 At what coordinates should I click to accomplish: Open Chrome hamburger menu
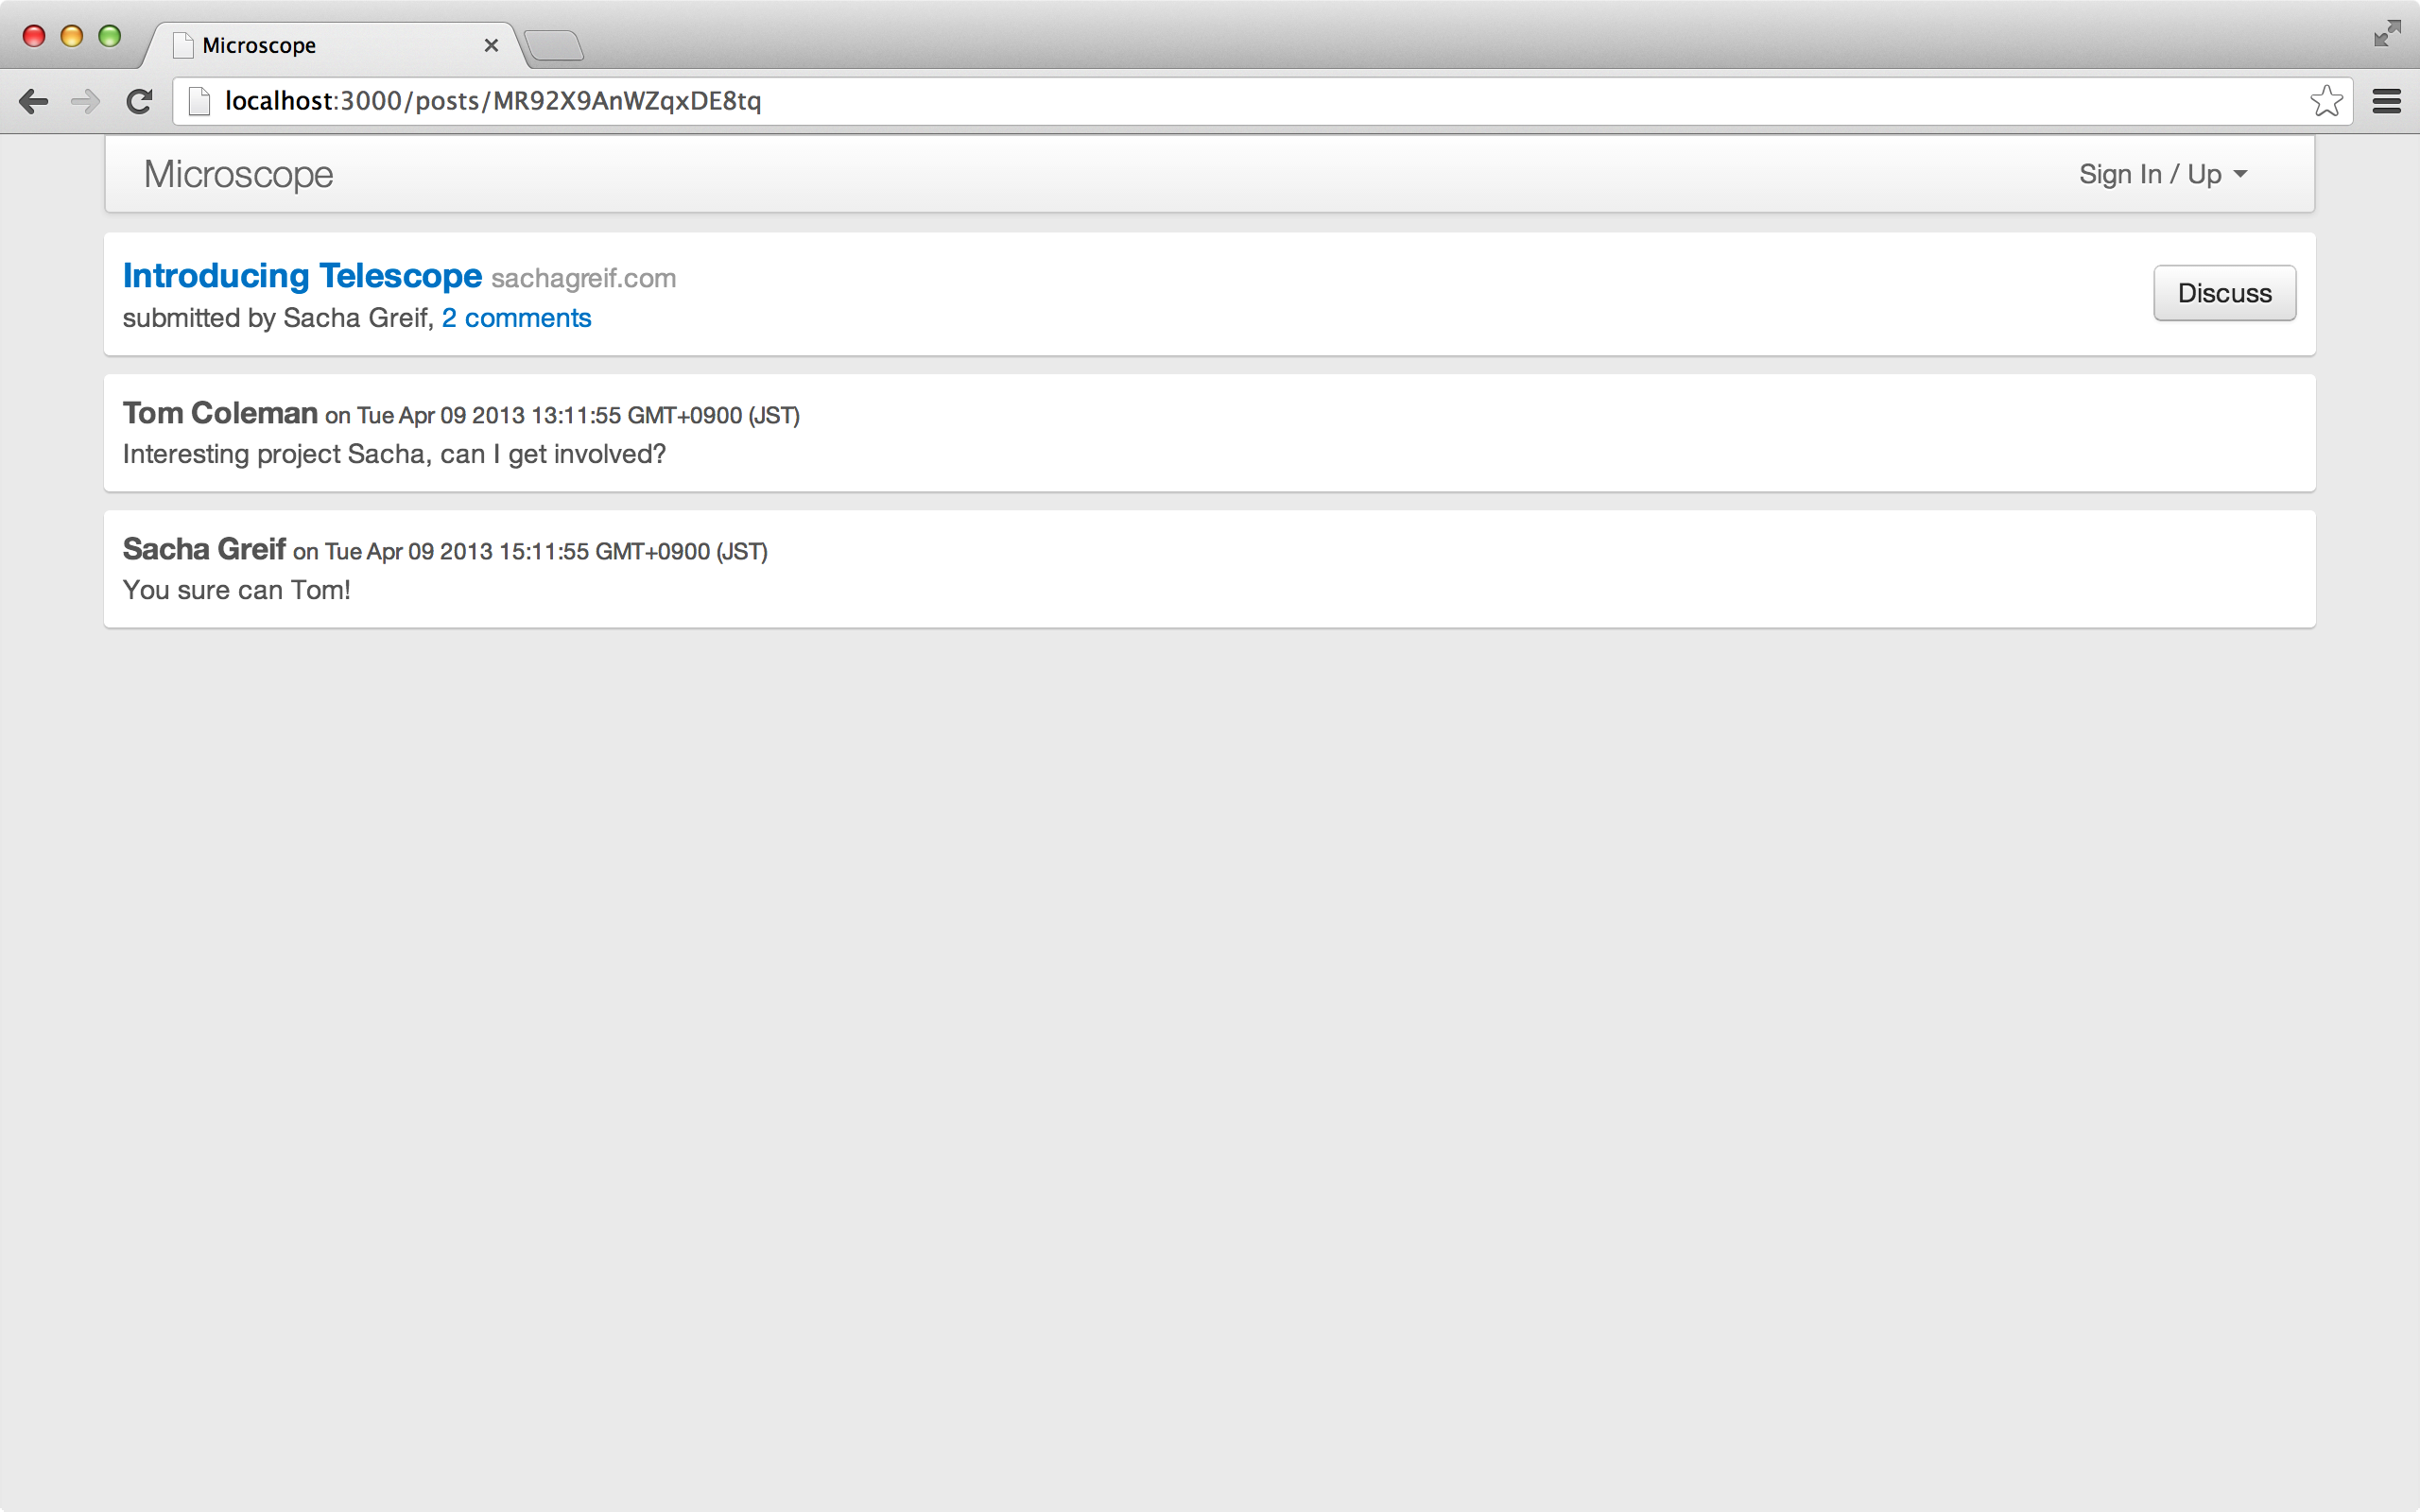(2386, 101)
